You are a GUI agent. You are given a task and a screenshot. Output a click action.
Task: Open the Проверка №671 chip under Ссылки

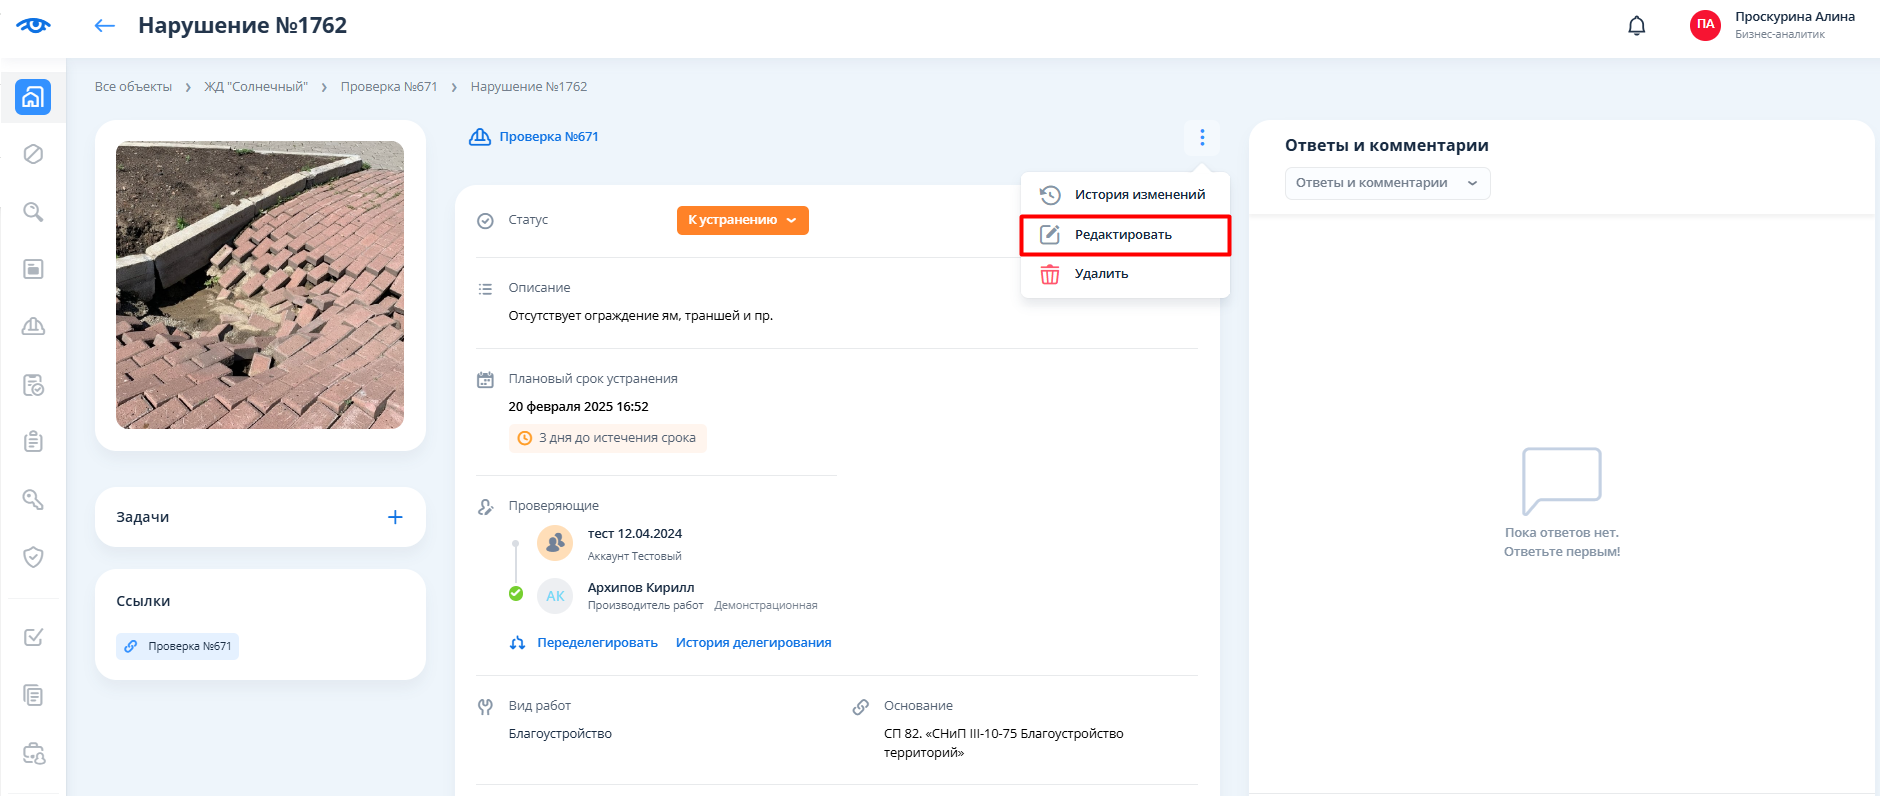pos(178,646)
